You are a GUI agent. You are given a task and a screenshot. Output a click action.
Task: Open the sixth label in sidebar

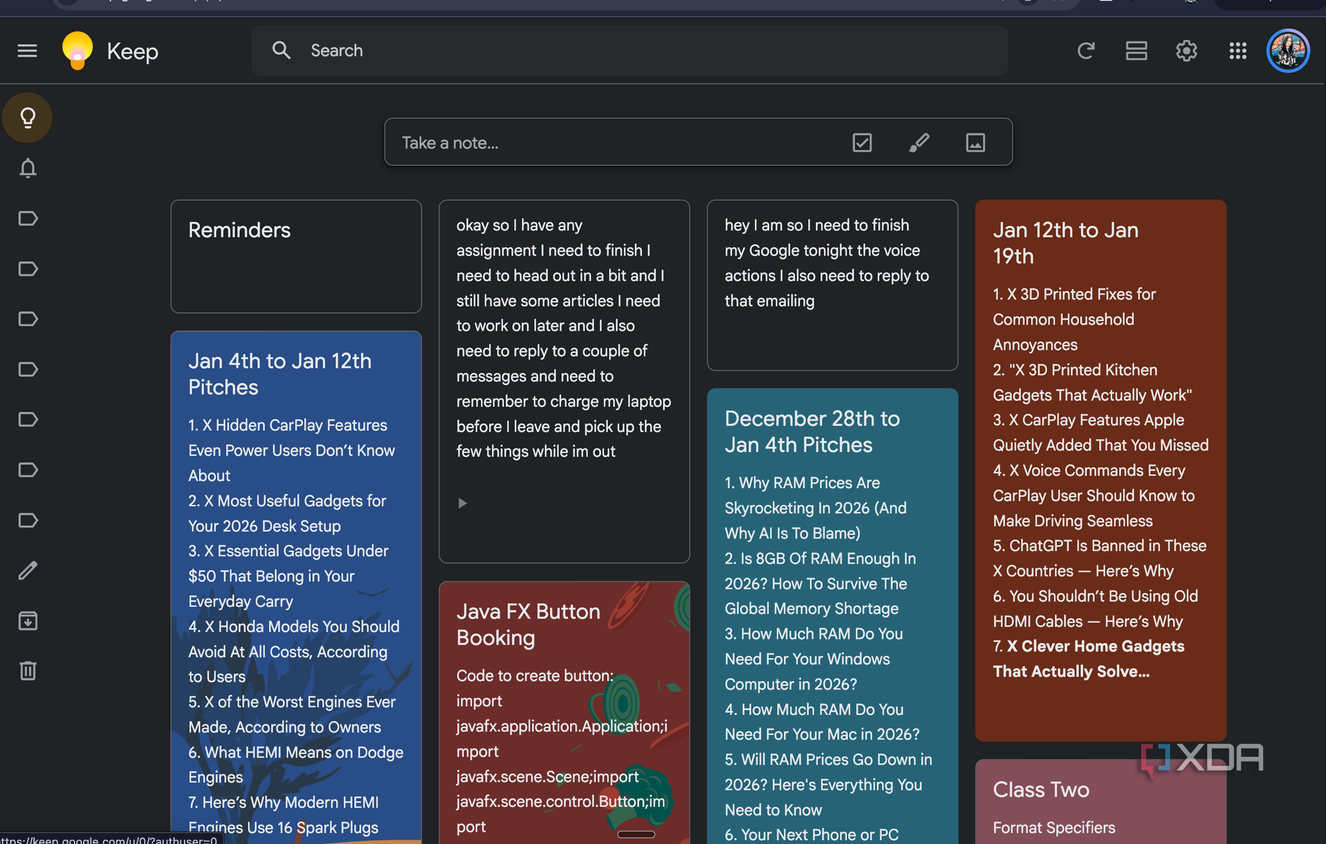[28, 470]
